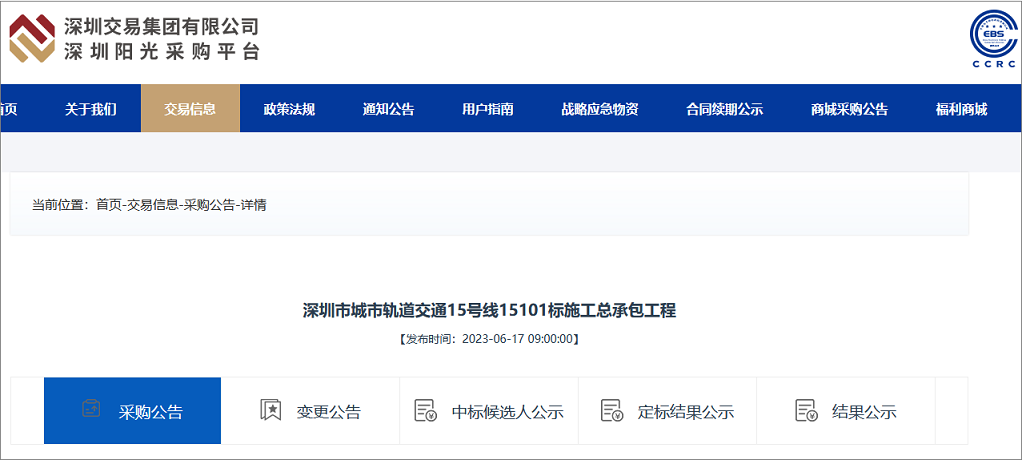1022x460 pixels.
Task: Click the 结果公示 document icon
Action: (806, 410)
